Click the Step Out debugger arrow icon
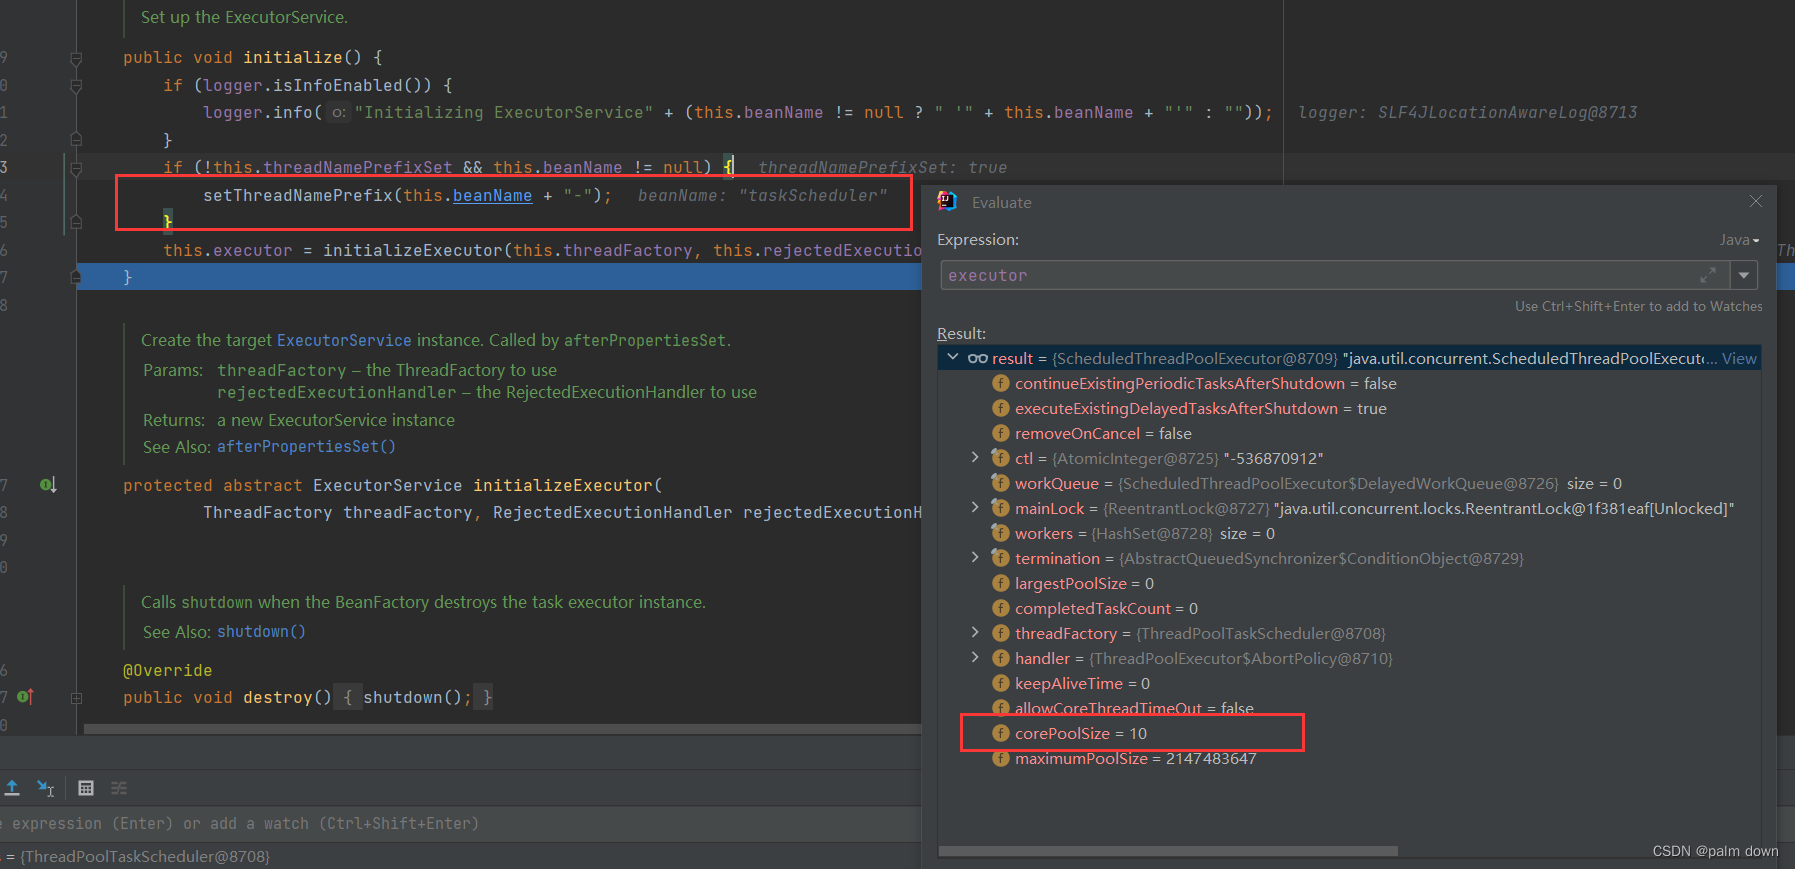The width and height of the screenshot is (1795, 869). point(12,788)
